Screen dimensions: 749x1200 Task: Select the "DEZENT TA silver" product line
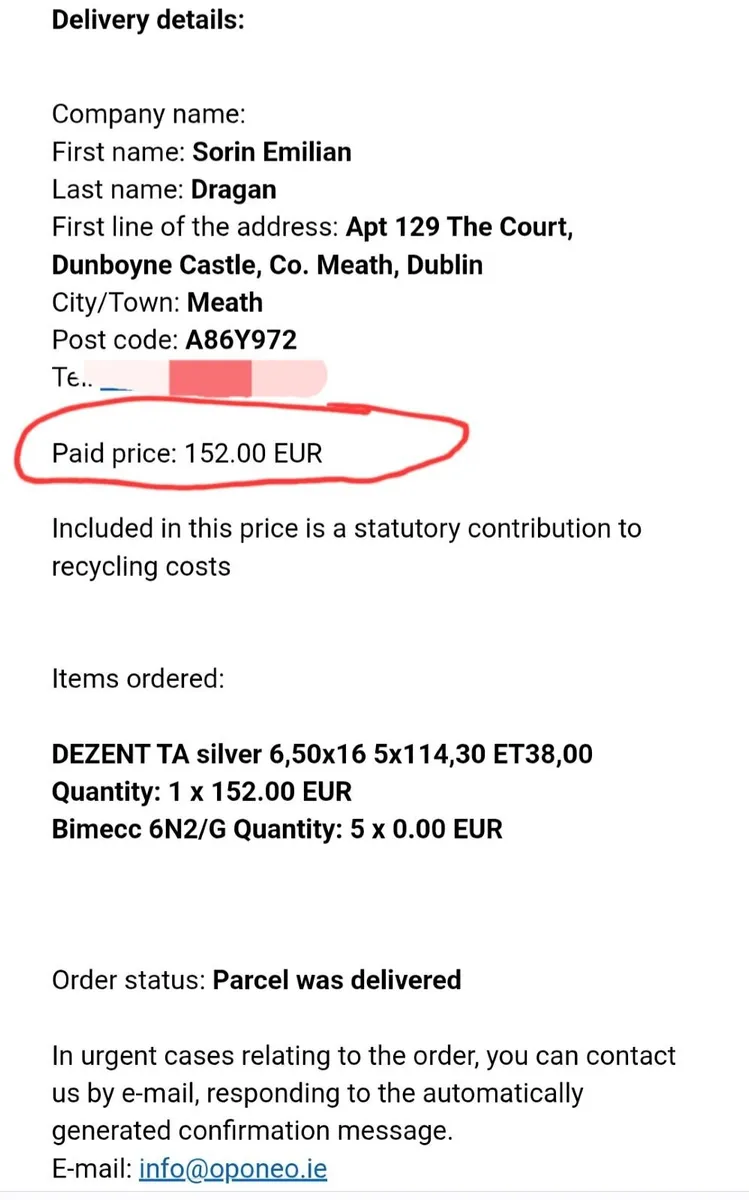click(322, 754)
